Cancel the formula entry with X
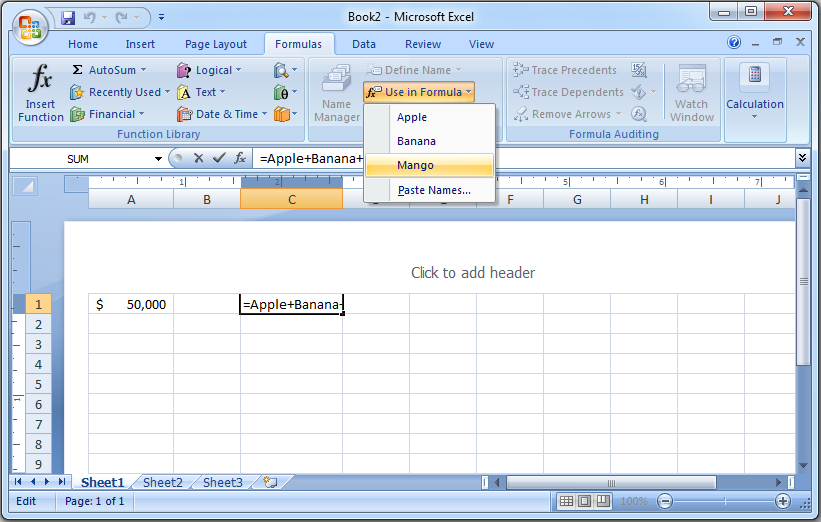The width and height of the screenshot is (821, 522). [198, 158]
